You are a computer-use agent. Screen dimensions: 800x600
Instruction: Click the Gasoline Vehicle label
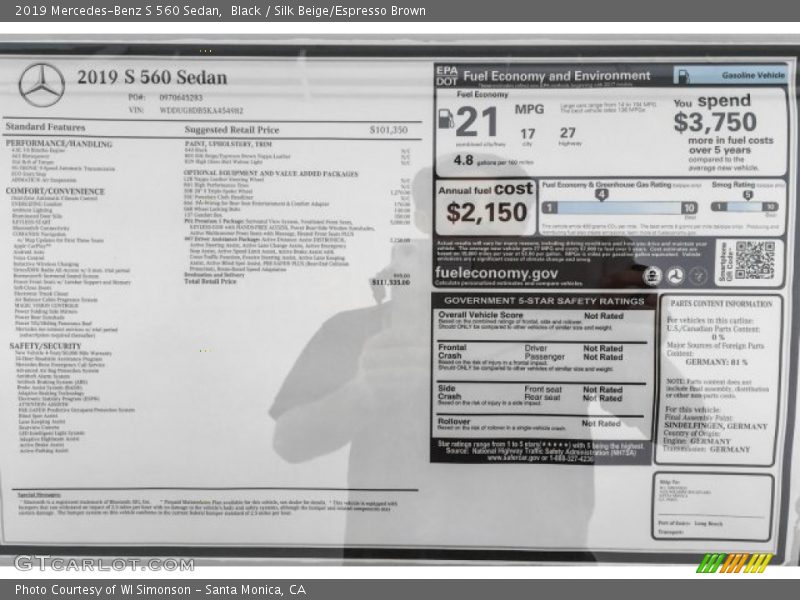point(753,76)
